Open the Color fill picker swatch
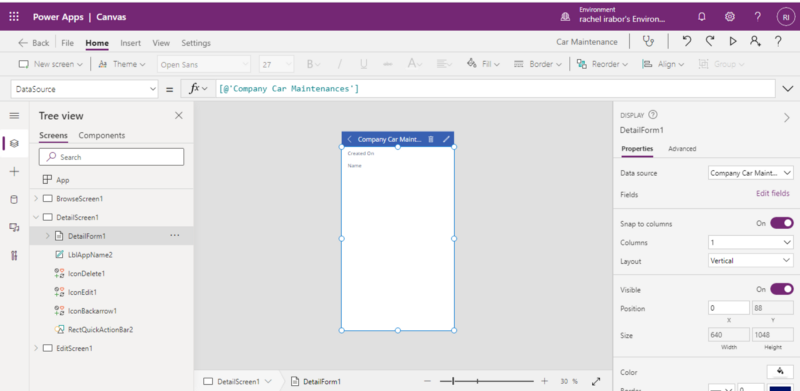Screen dimensions: 800x391 (x=780, y=372)
